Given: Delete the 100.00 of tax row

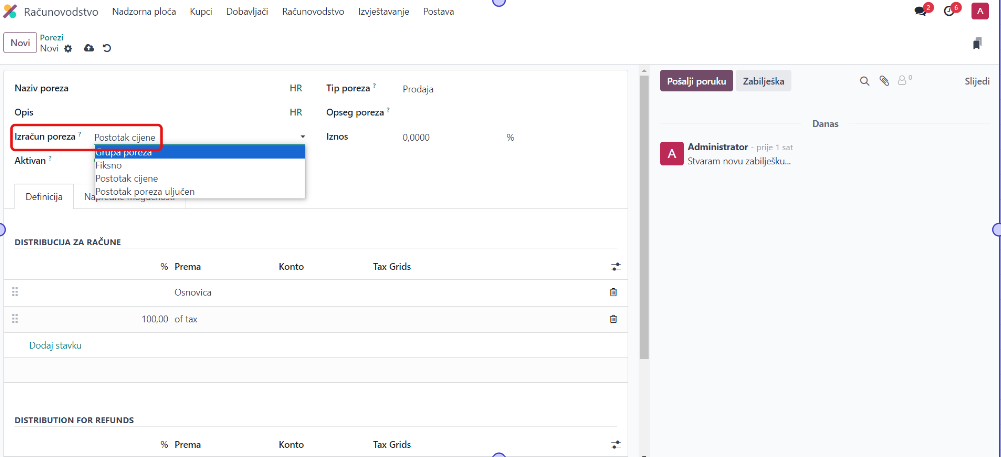Looking at the screenshot, I should click(613, 319).
